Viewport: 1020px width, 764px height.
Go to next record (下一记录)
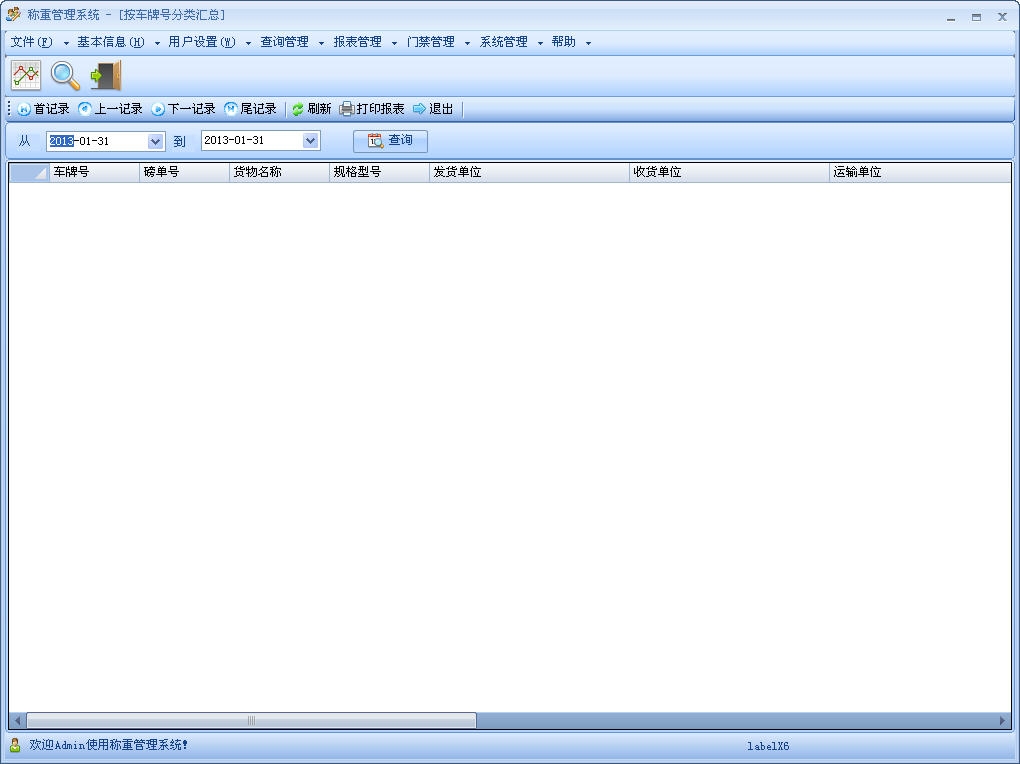pyautogui.click(x=183, y=109)
